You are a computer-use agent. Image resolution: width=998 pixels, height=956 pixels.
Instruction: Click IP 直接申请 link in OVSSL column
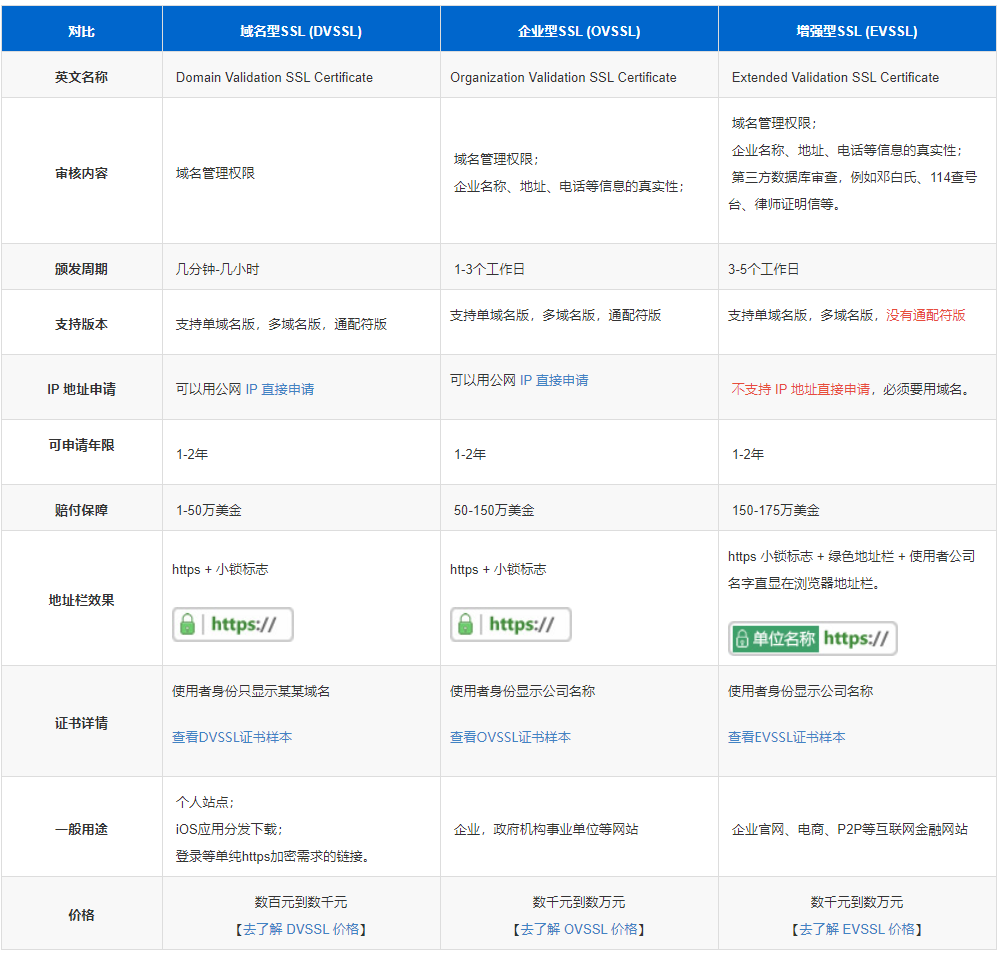pos(554,380)
